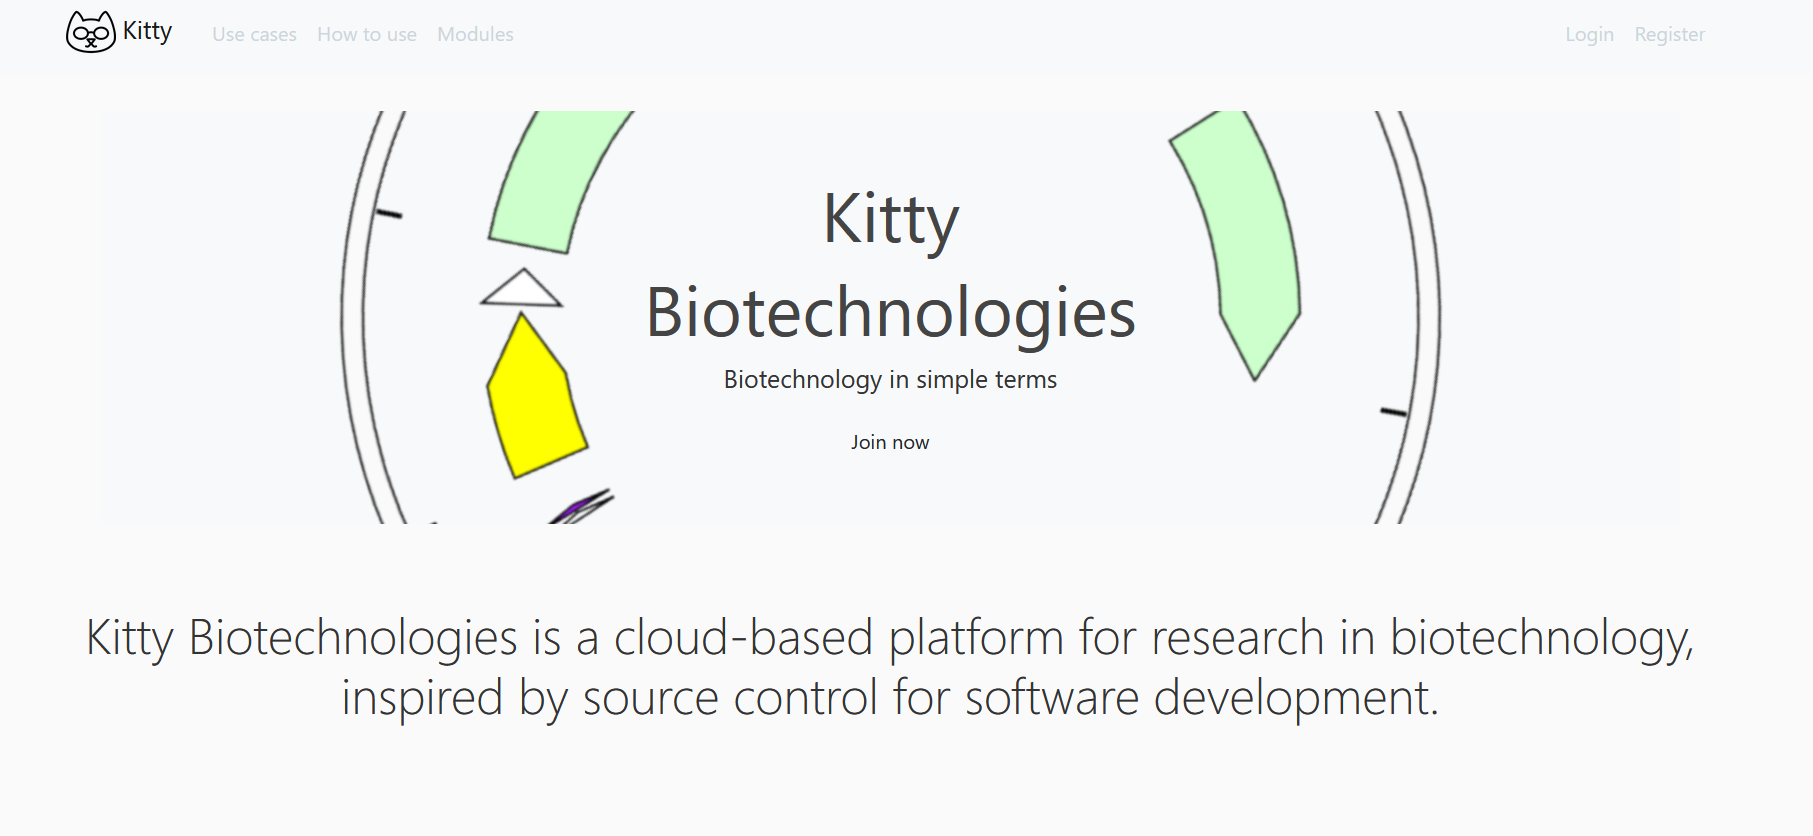Open the Use cases menu
Viewport: 1813px width, 836px height.
pyautogui.click(x=254, y=34)
